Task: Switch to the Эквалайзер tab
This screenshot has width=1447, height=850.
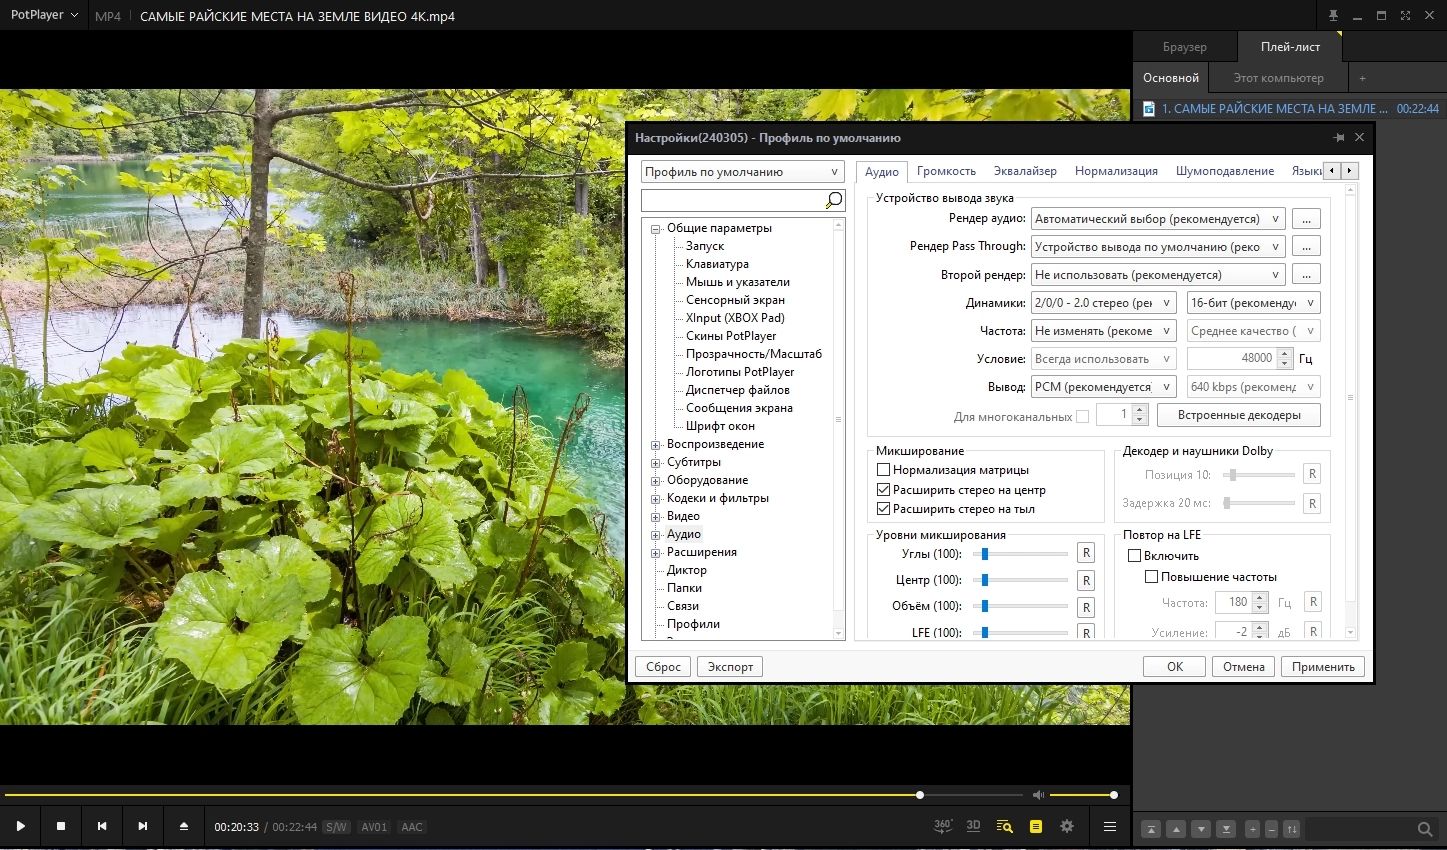Action: click(x=1025, y=171)
